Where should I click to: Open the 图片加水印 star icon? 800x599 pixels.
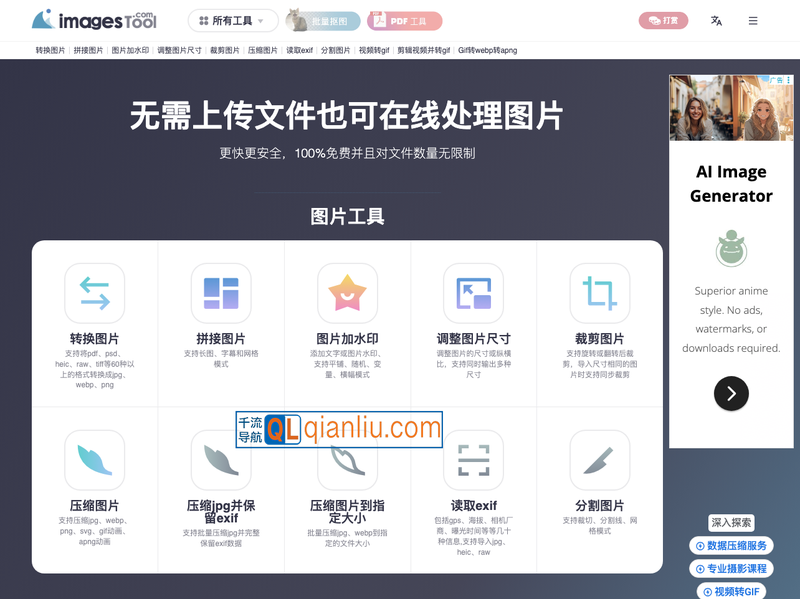point(346,294)
